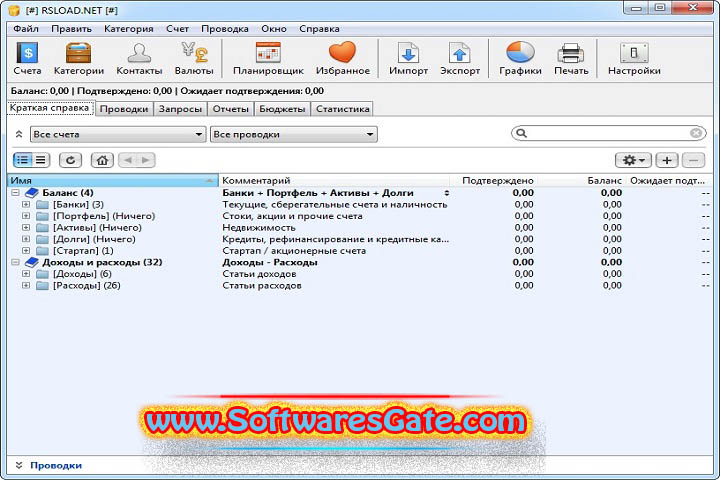Open the Избранное heart icon
Viewport: 720px width, 480px height.
(x=343, y=58)
